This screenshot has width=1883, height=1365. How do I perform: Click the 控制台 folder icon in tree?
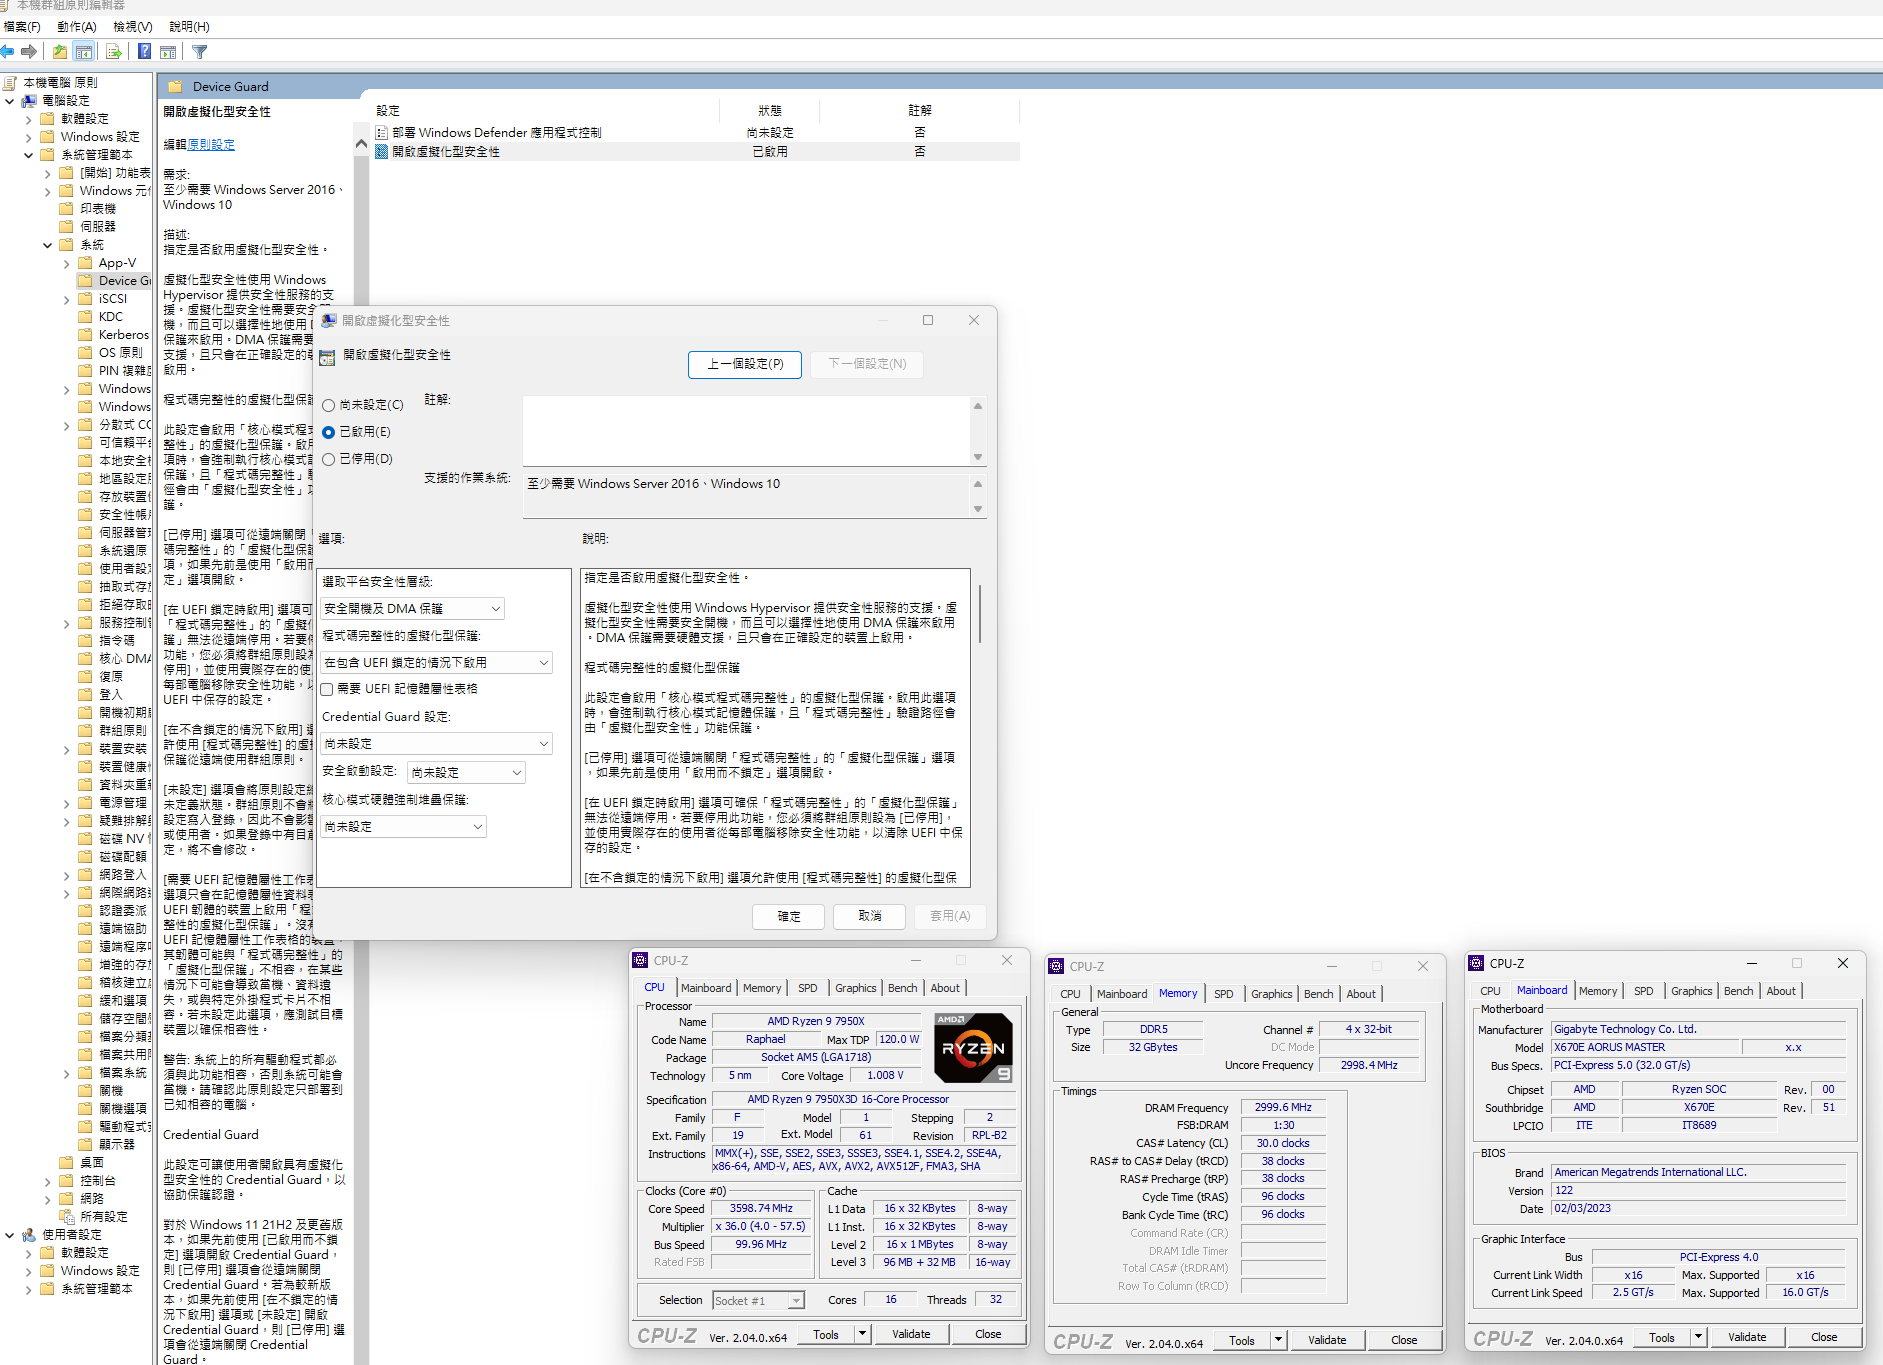click(67, 1181)
